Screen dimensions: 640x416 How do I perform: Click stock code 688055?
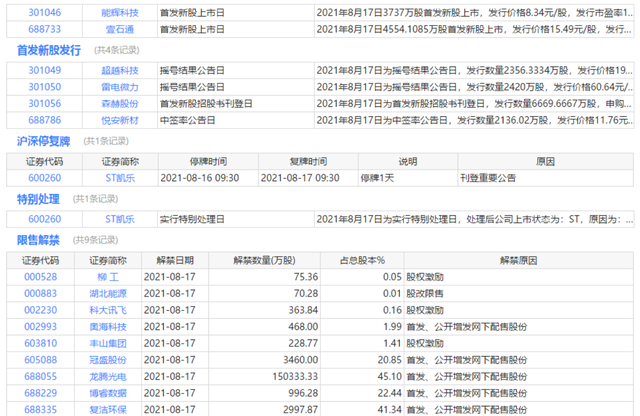[x=40, y=376]
